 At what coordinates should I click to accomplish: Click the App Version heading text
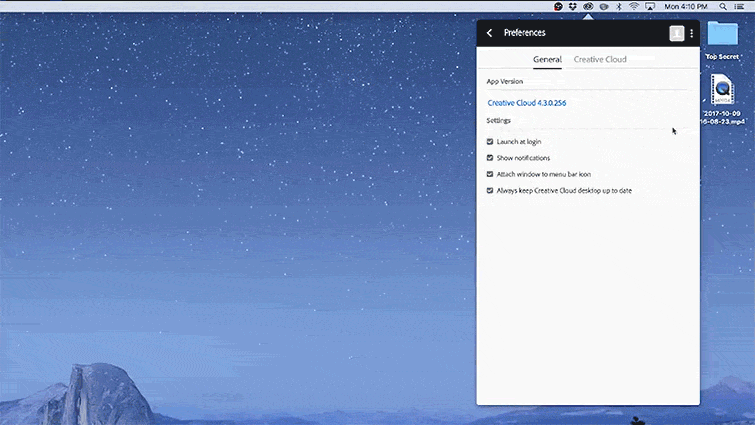(504, 81)
